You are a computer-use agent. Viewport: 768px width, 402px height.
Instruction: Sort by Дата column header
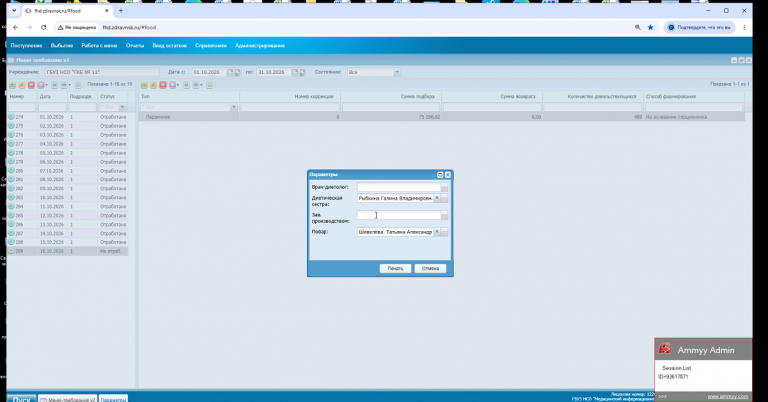(x=52, y=96)
